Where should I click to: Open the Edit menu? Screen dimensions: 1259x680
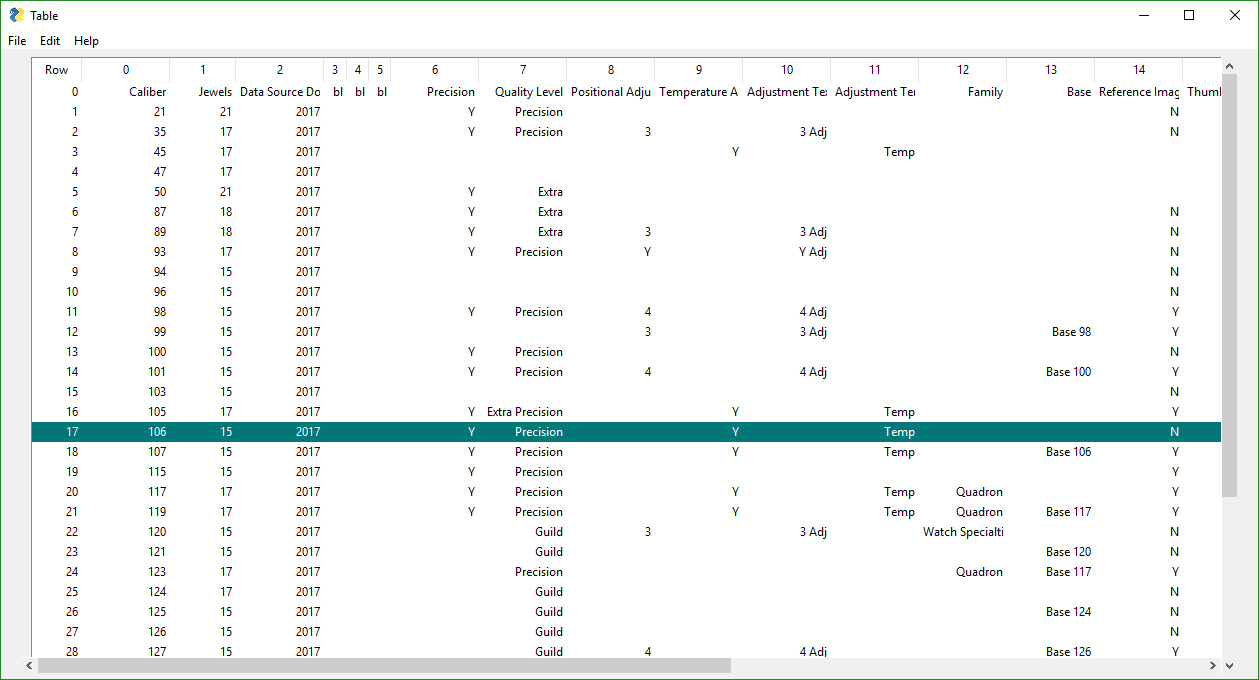pyautogui.click(x=50, y=41)
